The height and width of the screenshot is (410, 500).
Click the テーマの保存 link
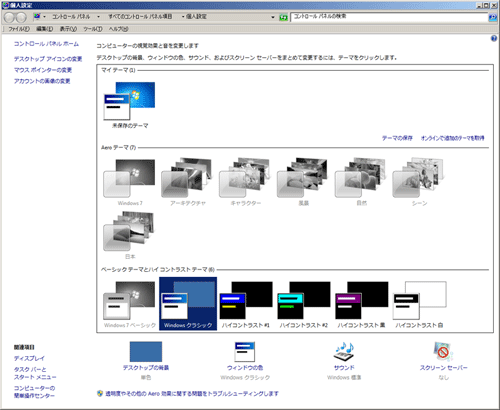click(x=397, y=138)
